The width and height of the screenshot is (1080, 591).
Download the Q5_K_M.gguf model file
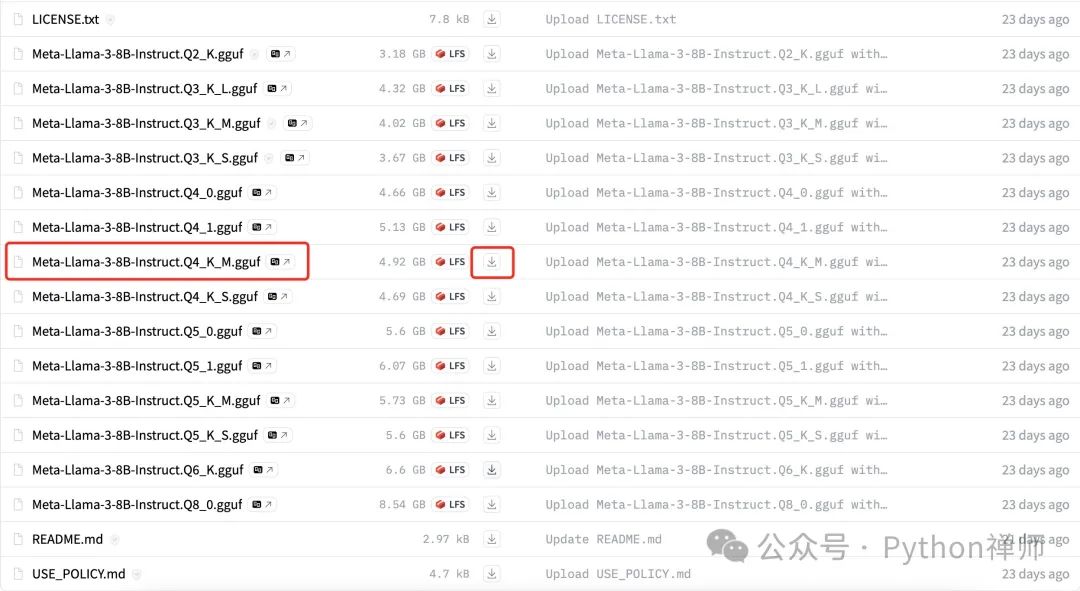click(x=492, y=400)
